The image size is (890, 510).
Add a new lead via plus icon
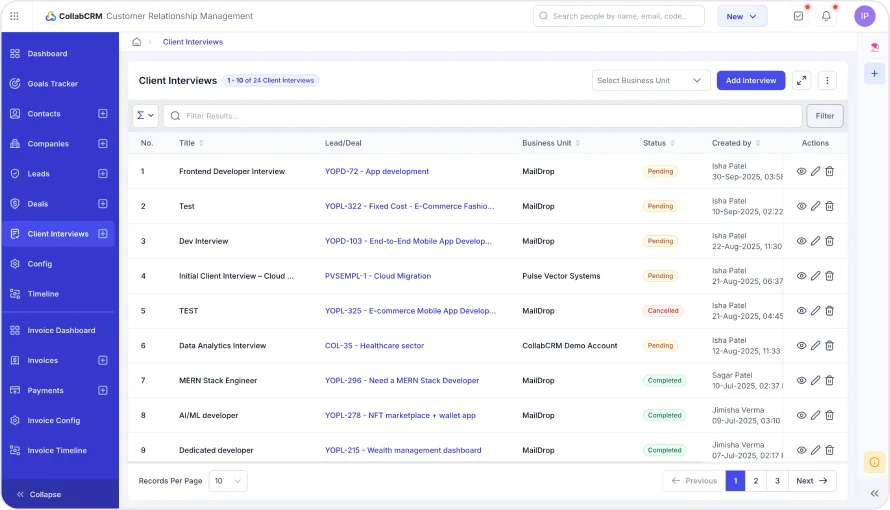click(x=103, y=174)
